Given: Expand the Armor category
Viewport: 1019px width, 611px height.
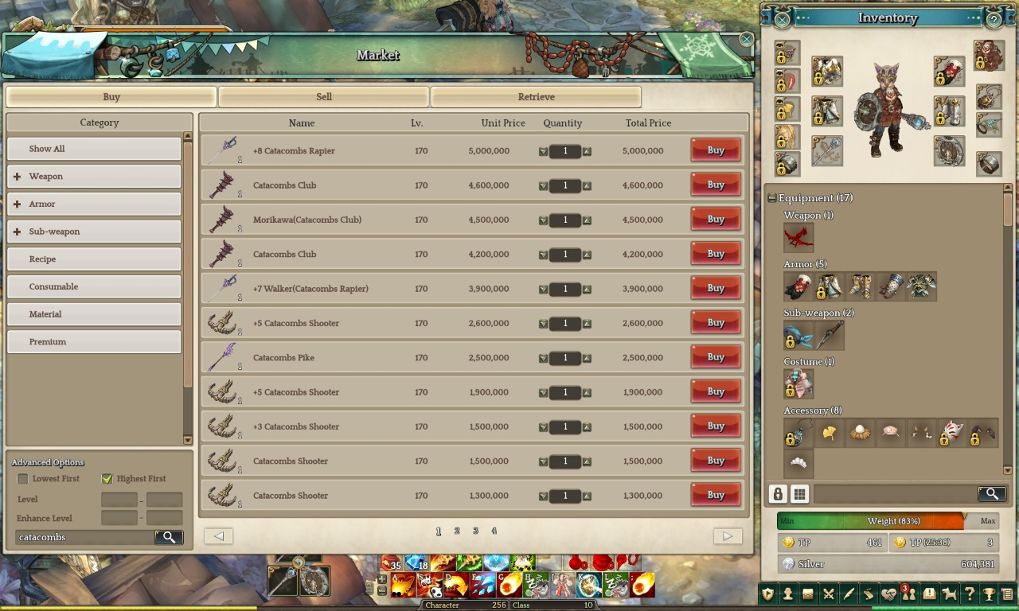Looking at the screenshot, I should [x=17, y=204].
